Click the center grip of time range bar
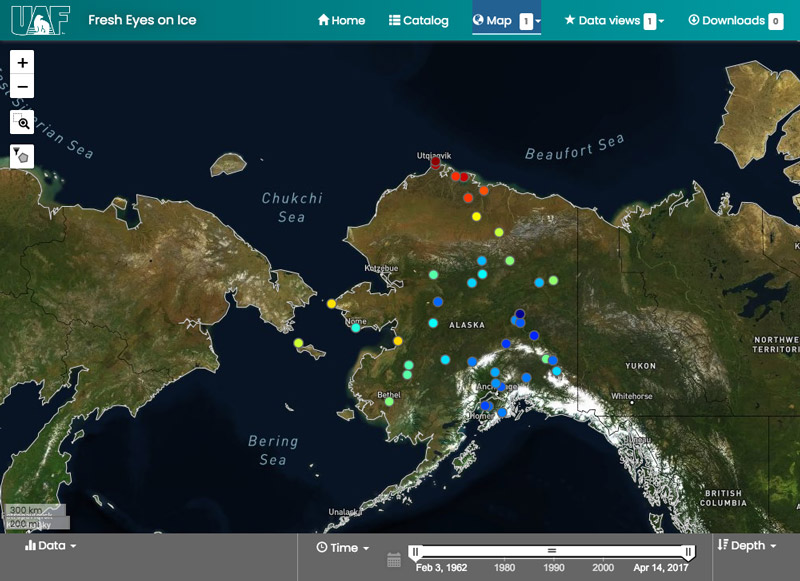This screenshot has height=581, width=800. [551, 551]
